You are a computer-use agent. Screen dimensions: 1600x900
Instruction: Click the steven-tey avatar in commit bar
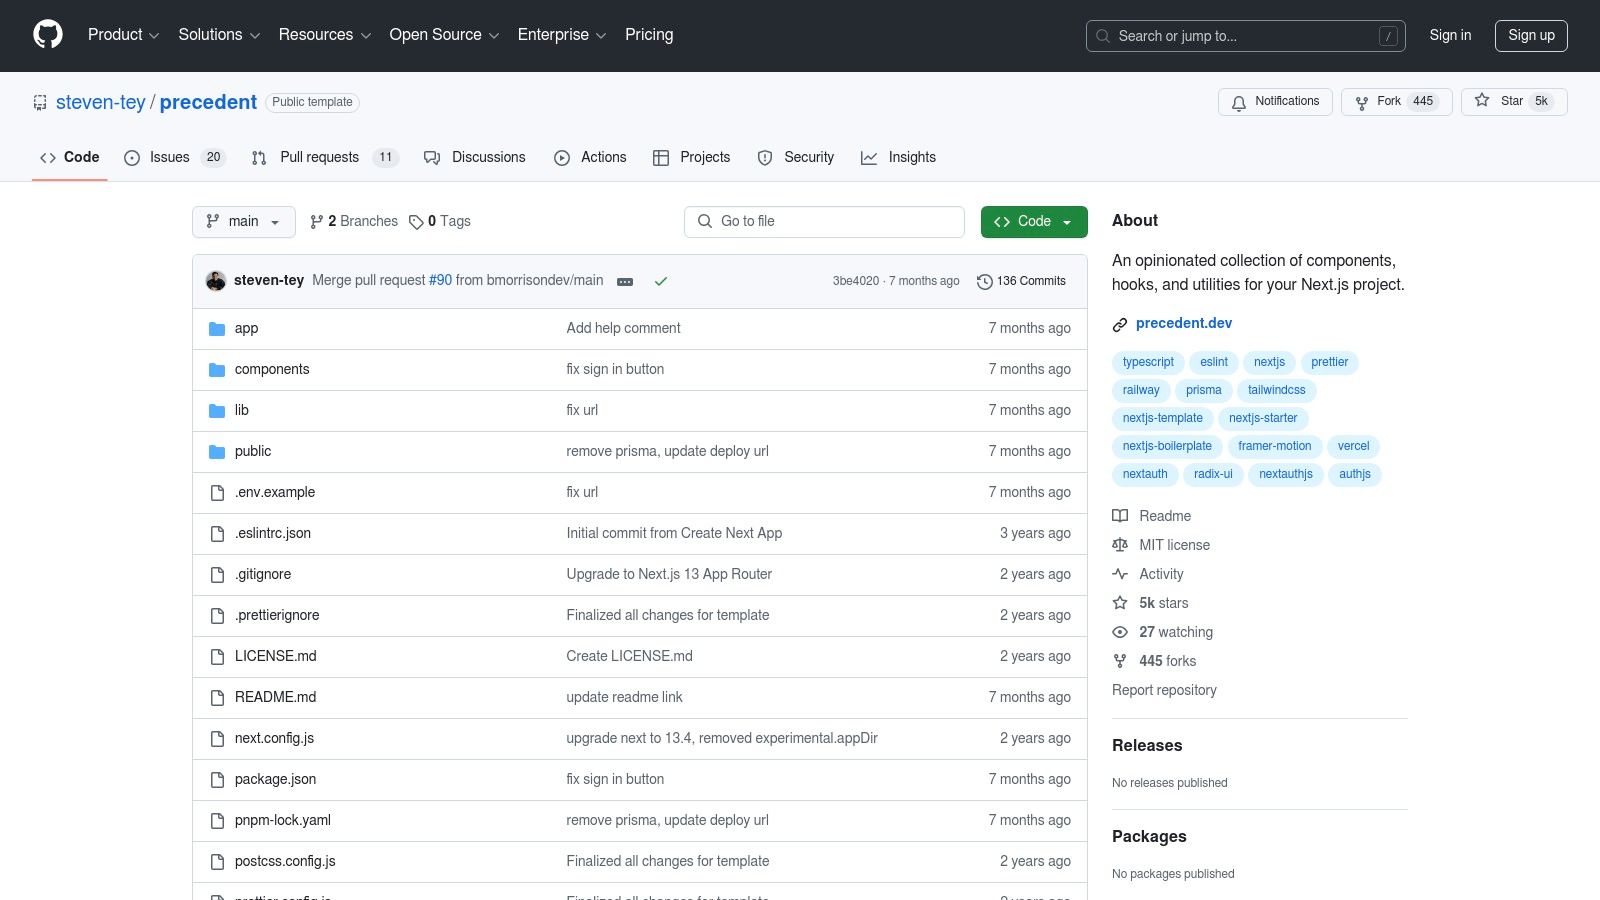coord(216,281)
